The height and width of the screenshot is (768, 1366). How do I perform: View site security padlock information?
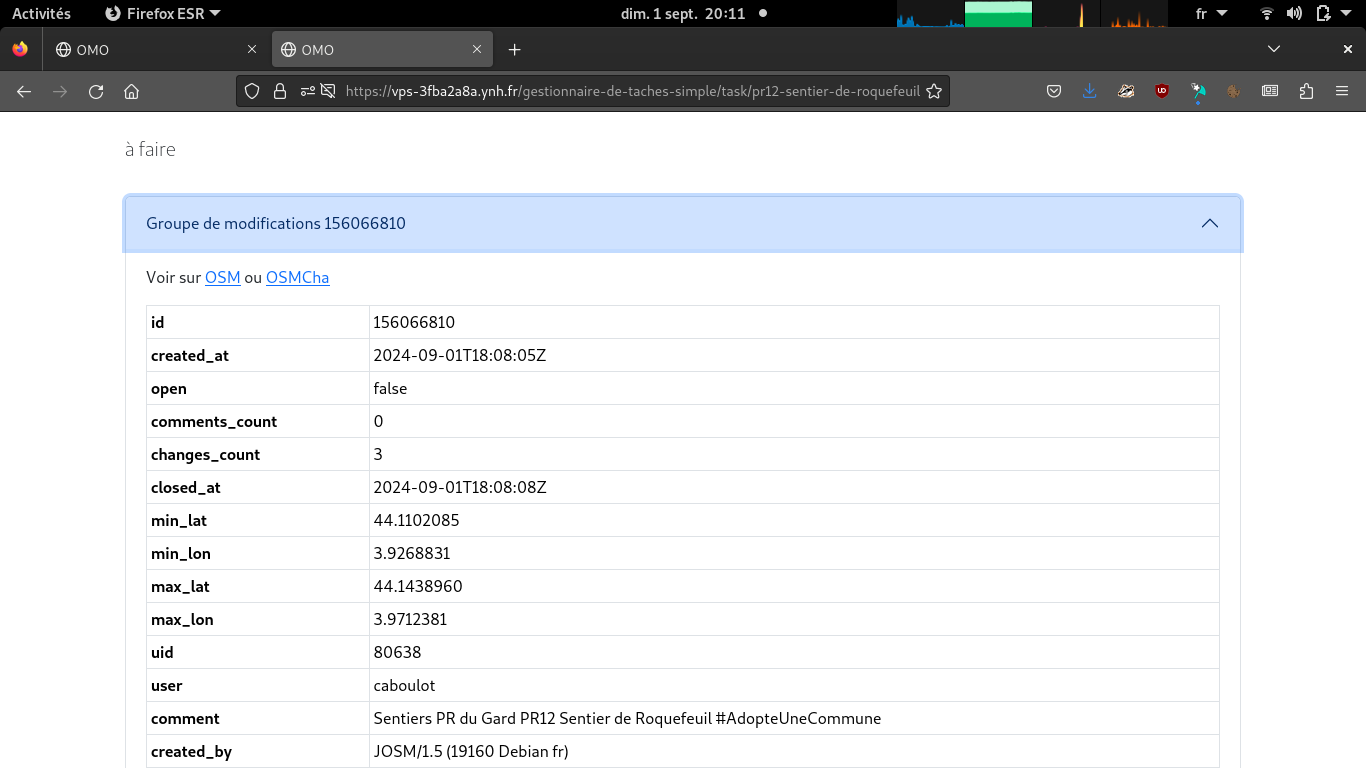tap(280, 91)
